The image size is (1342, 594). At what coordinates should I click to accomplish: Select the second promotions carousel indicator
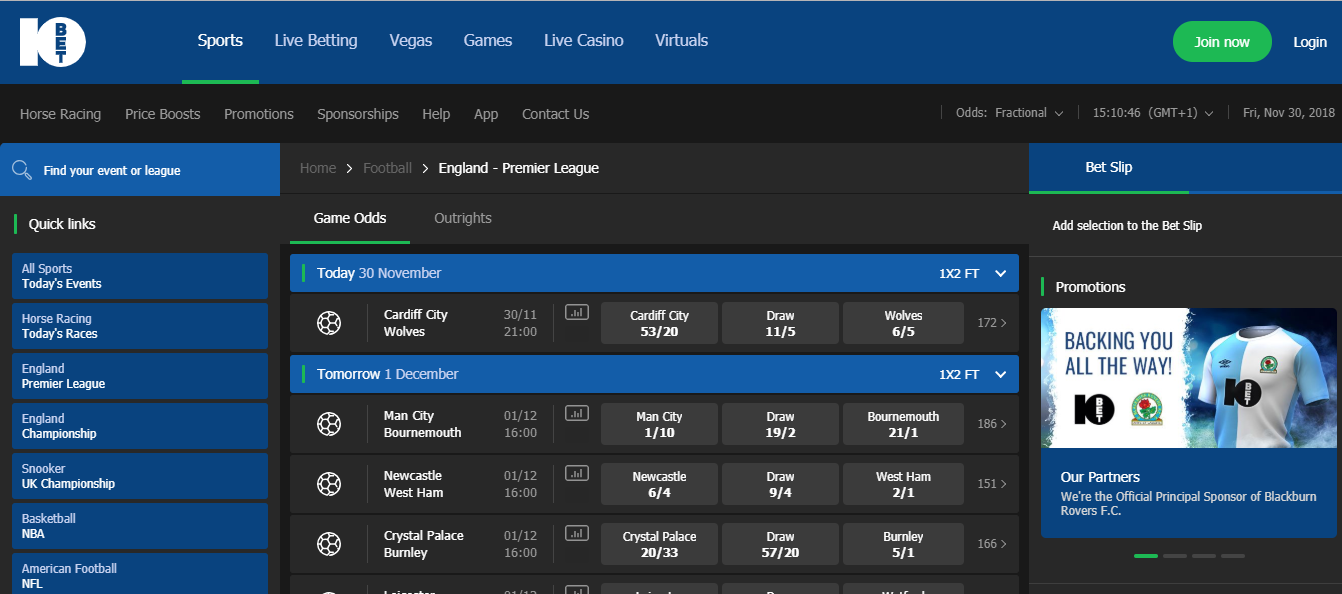tap(1175, 555)
